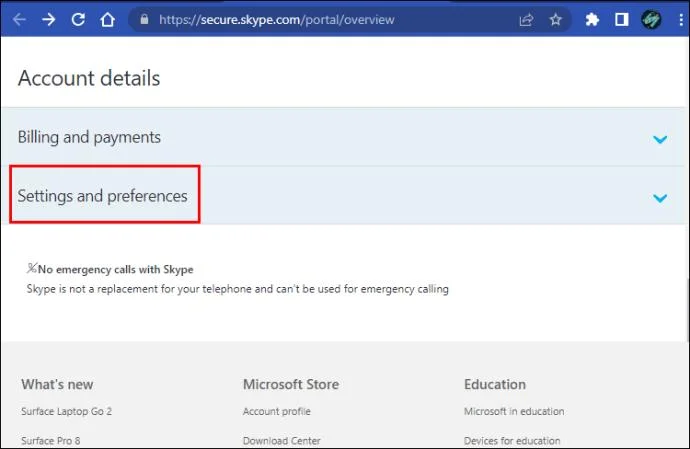
Task: Open the browser three-dot menu
Action: 681,19
